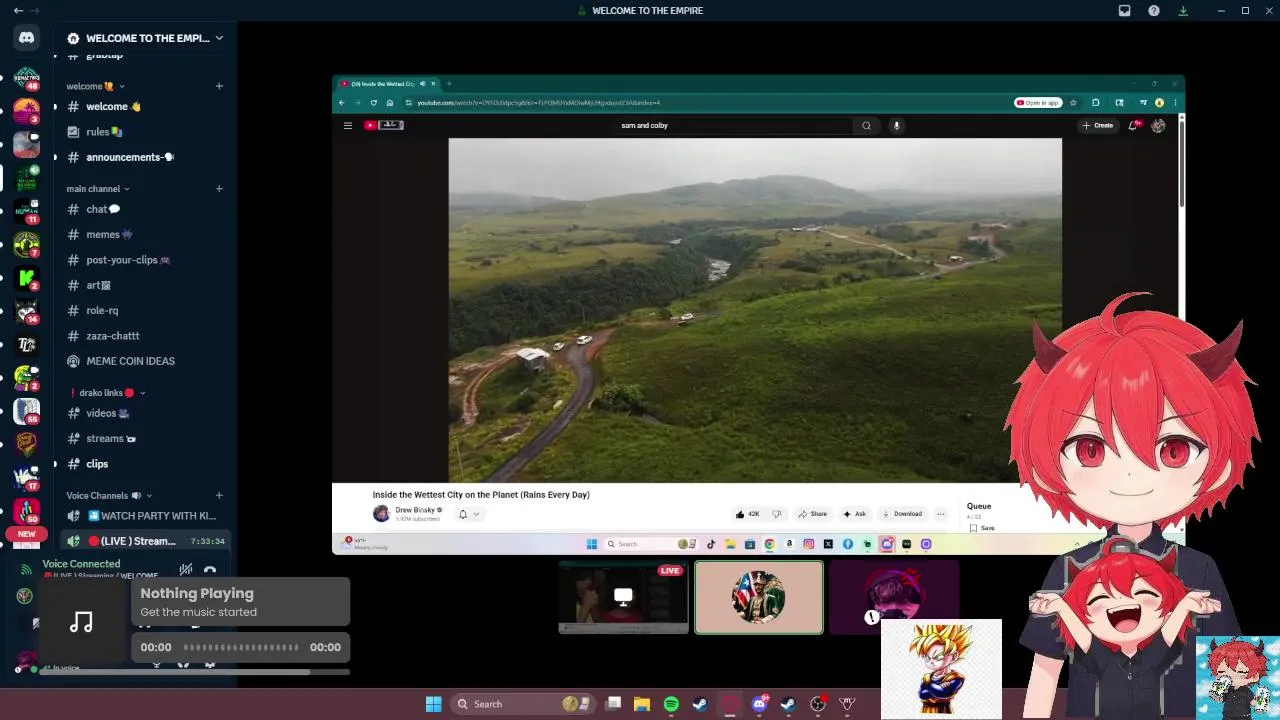Image resolution: width=1280 pixels, height=720 pixels.
Task: Open the music note widget icon
Action: click(82, 622)
